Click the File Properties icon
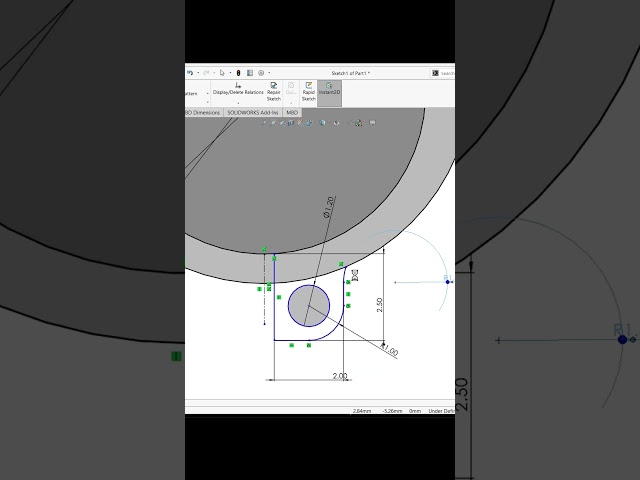Viewport: 640px width, 480px height. pos(250,73)
